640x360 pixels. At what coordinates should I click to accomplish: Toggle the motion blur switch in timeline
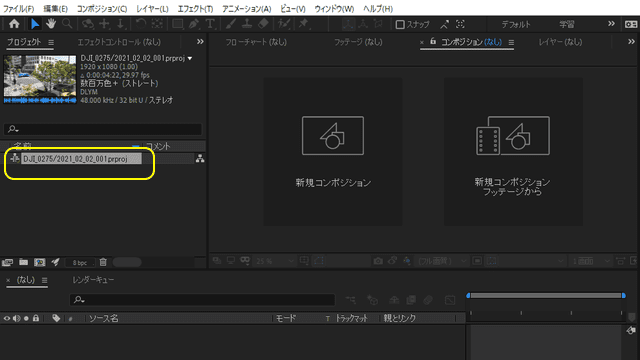click(x=428, y=300)
